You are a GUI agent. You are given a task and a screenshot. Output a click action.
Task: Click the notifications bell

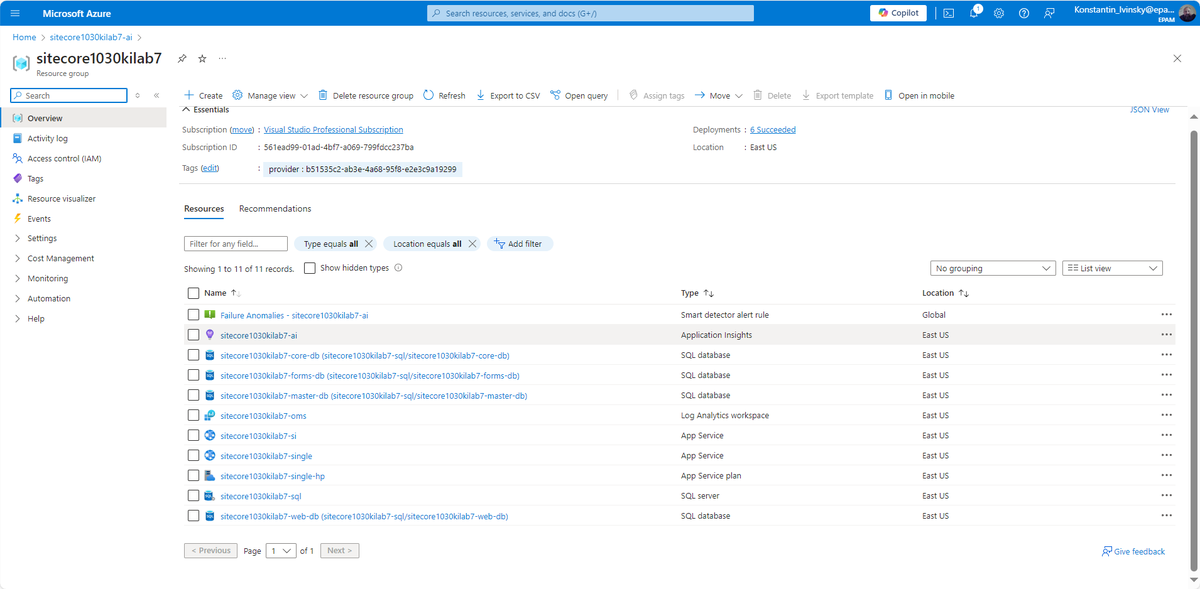[973, 12]
